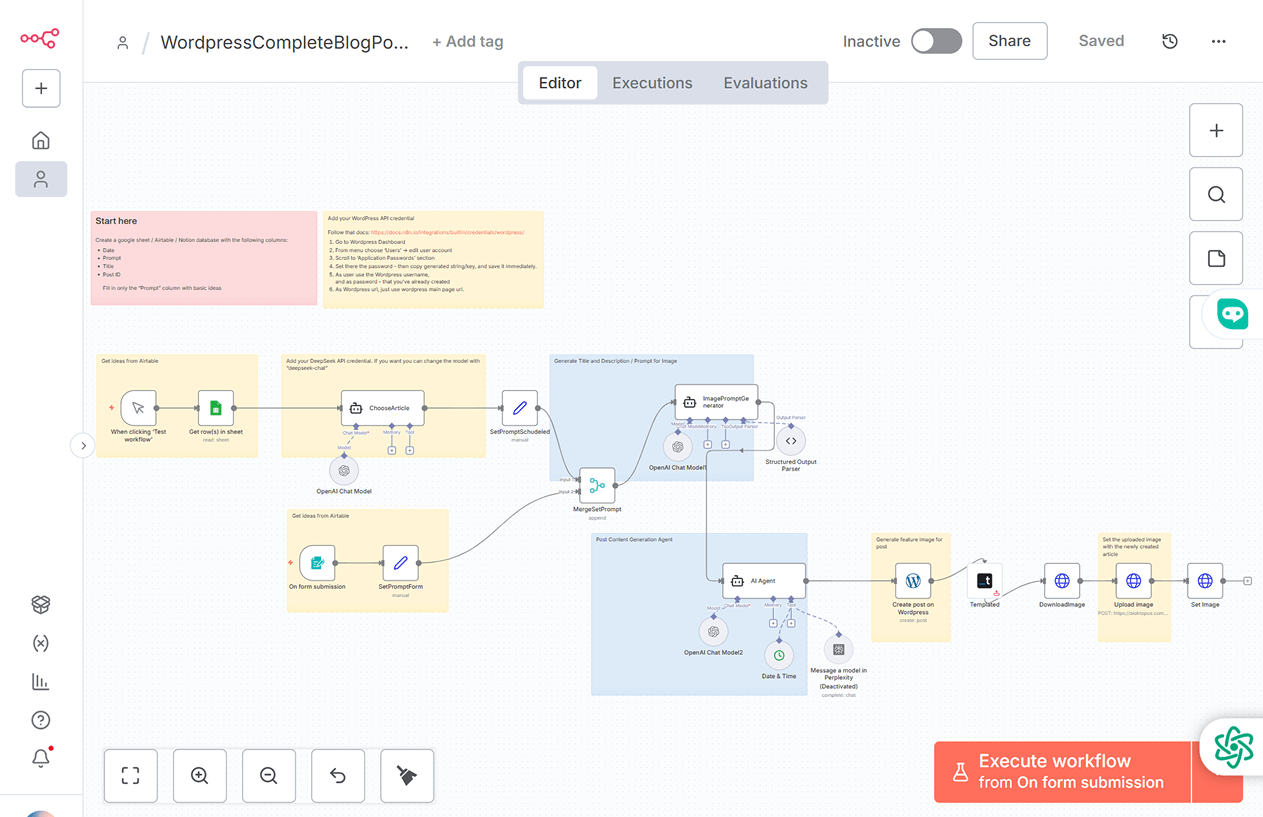Image resolution: width=1263 pixels, height=817 pixels.
Task: Activate the workflow with the Inactive toggle
Action: point(935,41)
